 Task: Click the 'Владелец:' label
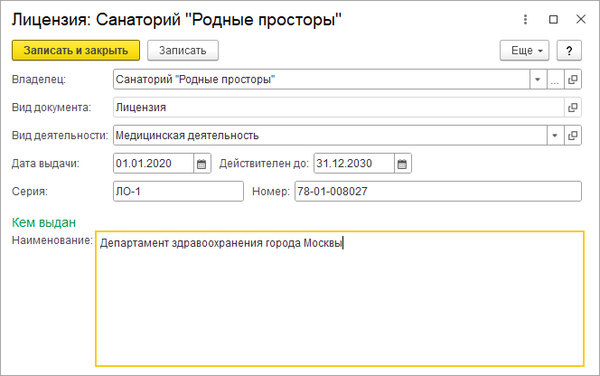click(x=39, y=80)
